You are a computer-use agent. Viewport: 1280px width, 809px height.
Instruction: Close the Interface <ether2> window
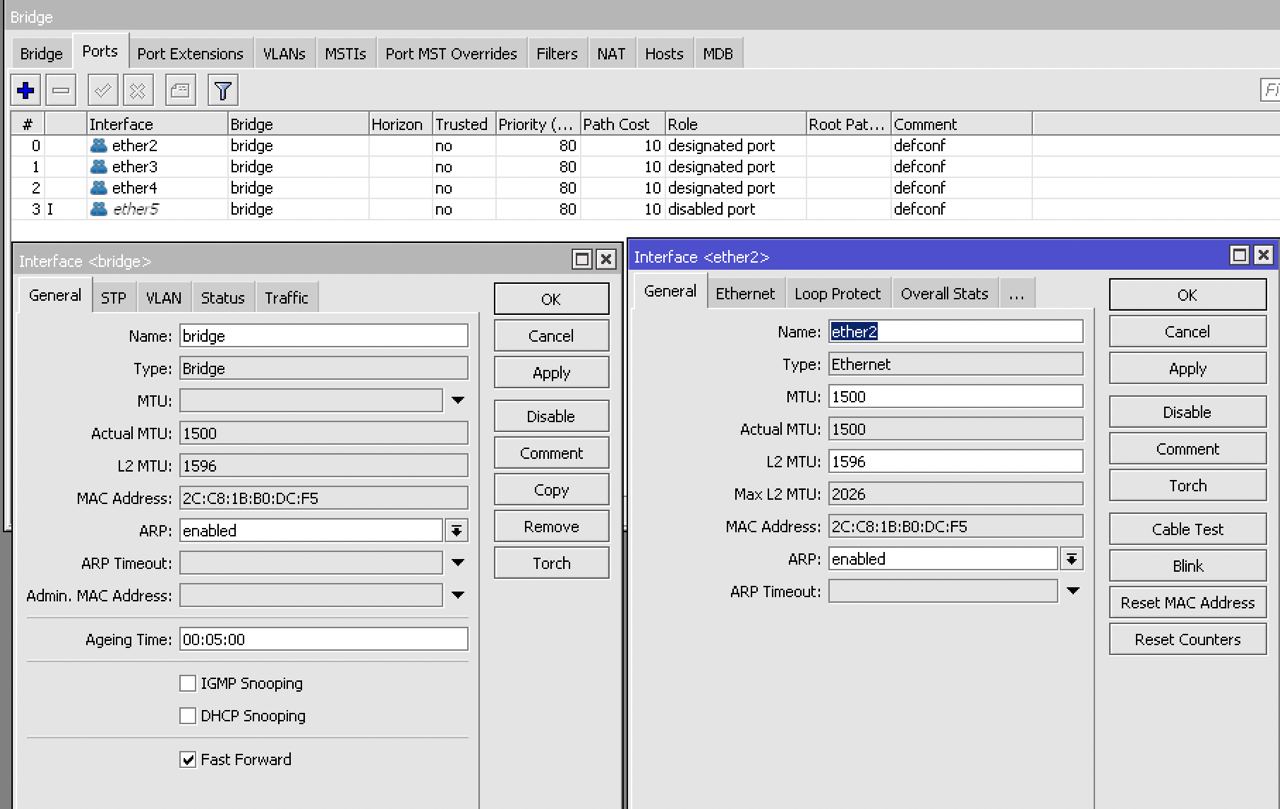pyautogui.click(x=1263, y=255)
